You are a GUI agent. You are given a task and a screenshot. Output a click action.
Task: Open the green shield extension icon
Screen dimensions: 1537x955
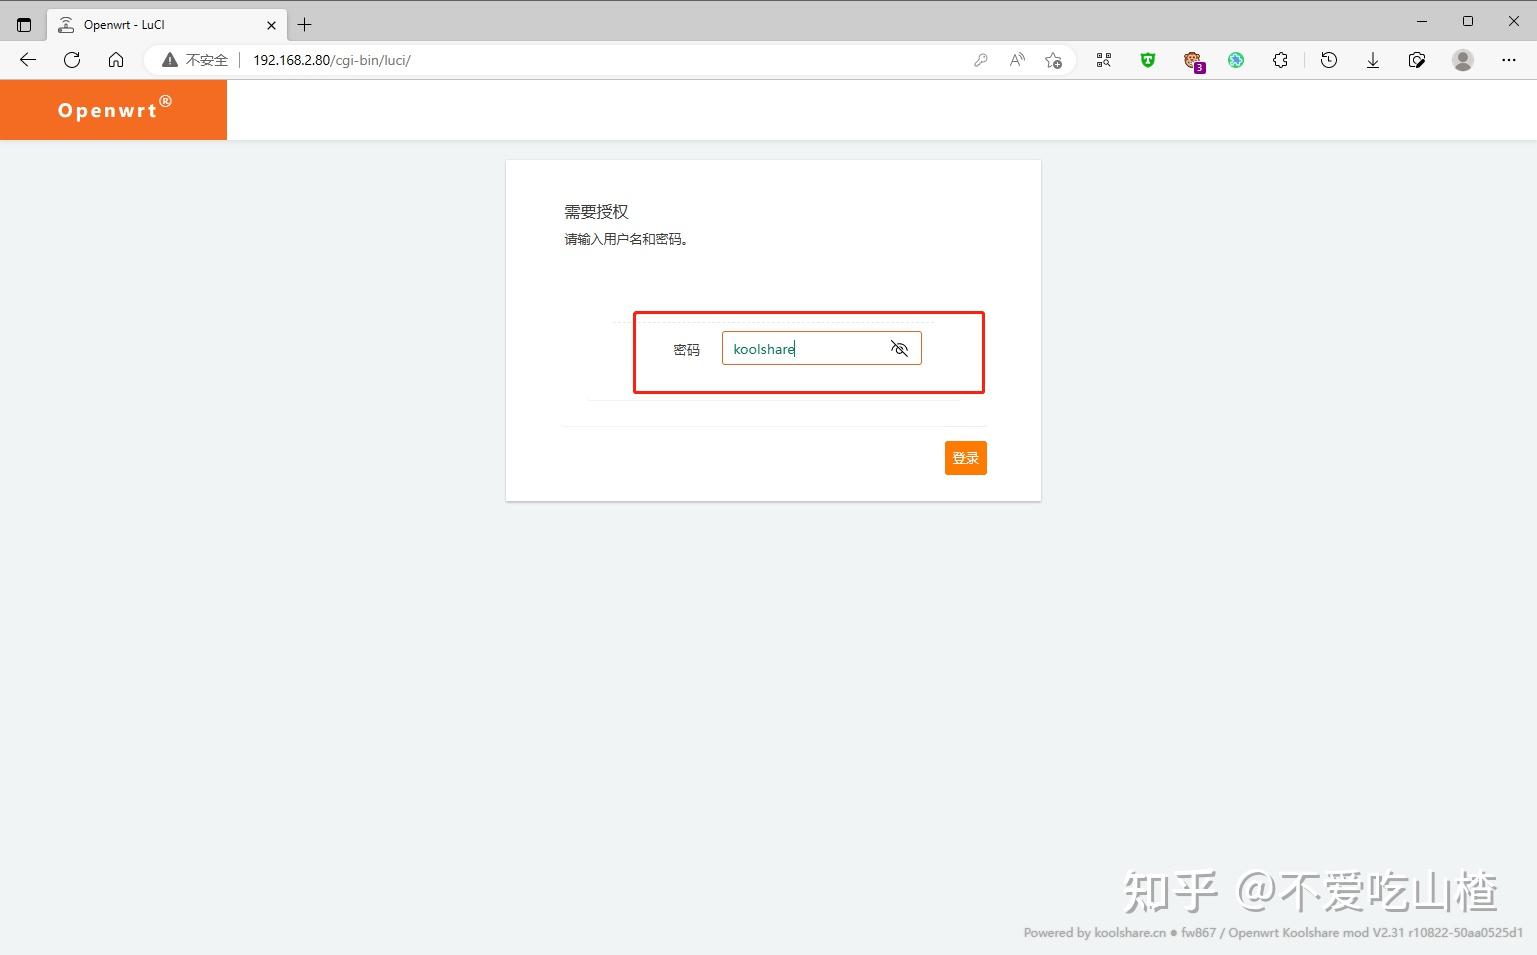pyautogui.click(x=1147, y=60)
